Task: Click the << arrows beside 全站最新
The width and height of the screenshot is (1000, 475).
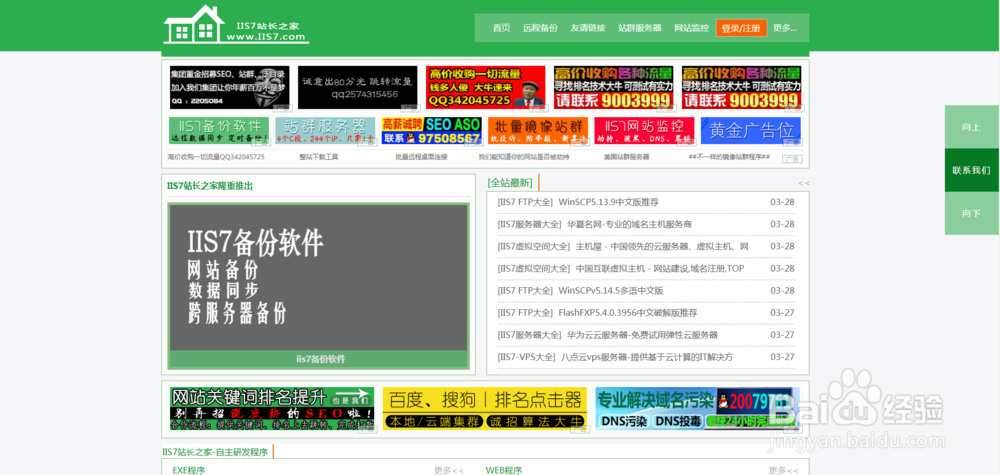Action: coord(804,184)
